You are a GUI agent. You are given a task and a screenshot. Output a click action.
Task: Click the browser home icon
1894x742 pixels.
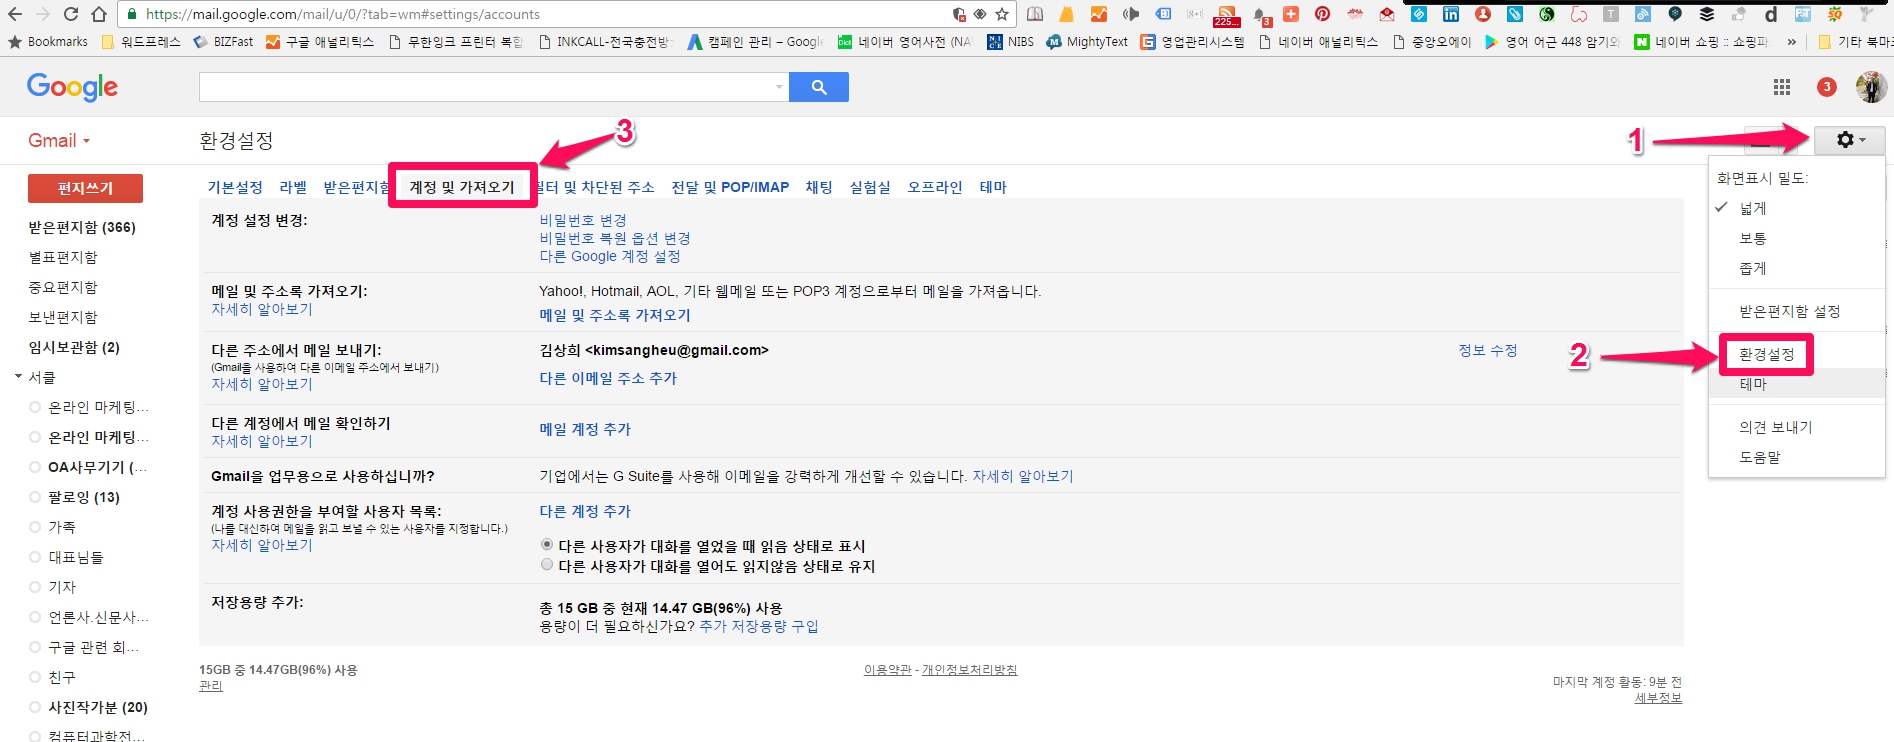click(x=99, y=14)
